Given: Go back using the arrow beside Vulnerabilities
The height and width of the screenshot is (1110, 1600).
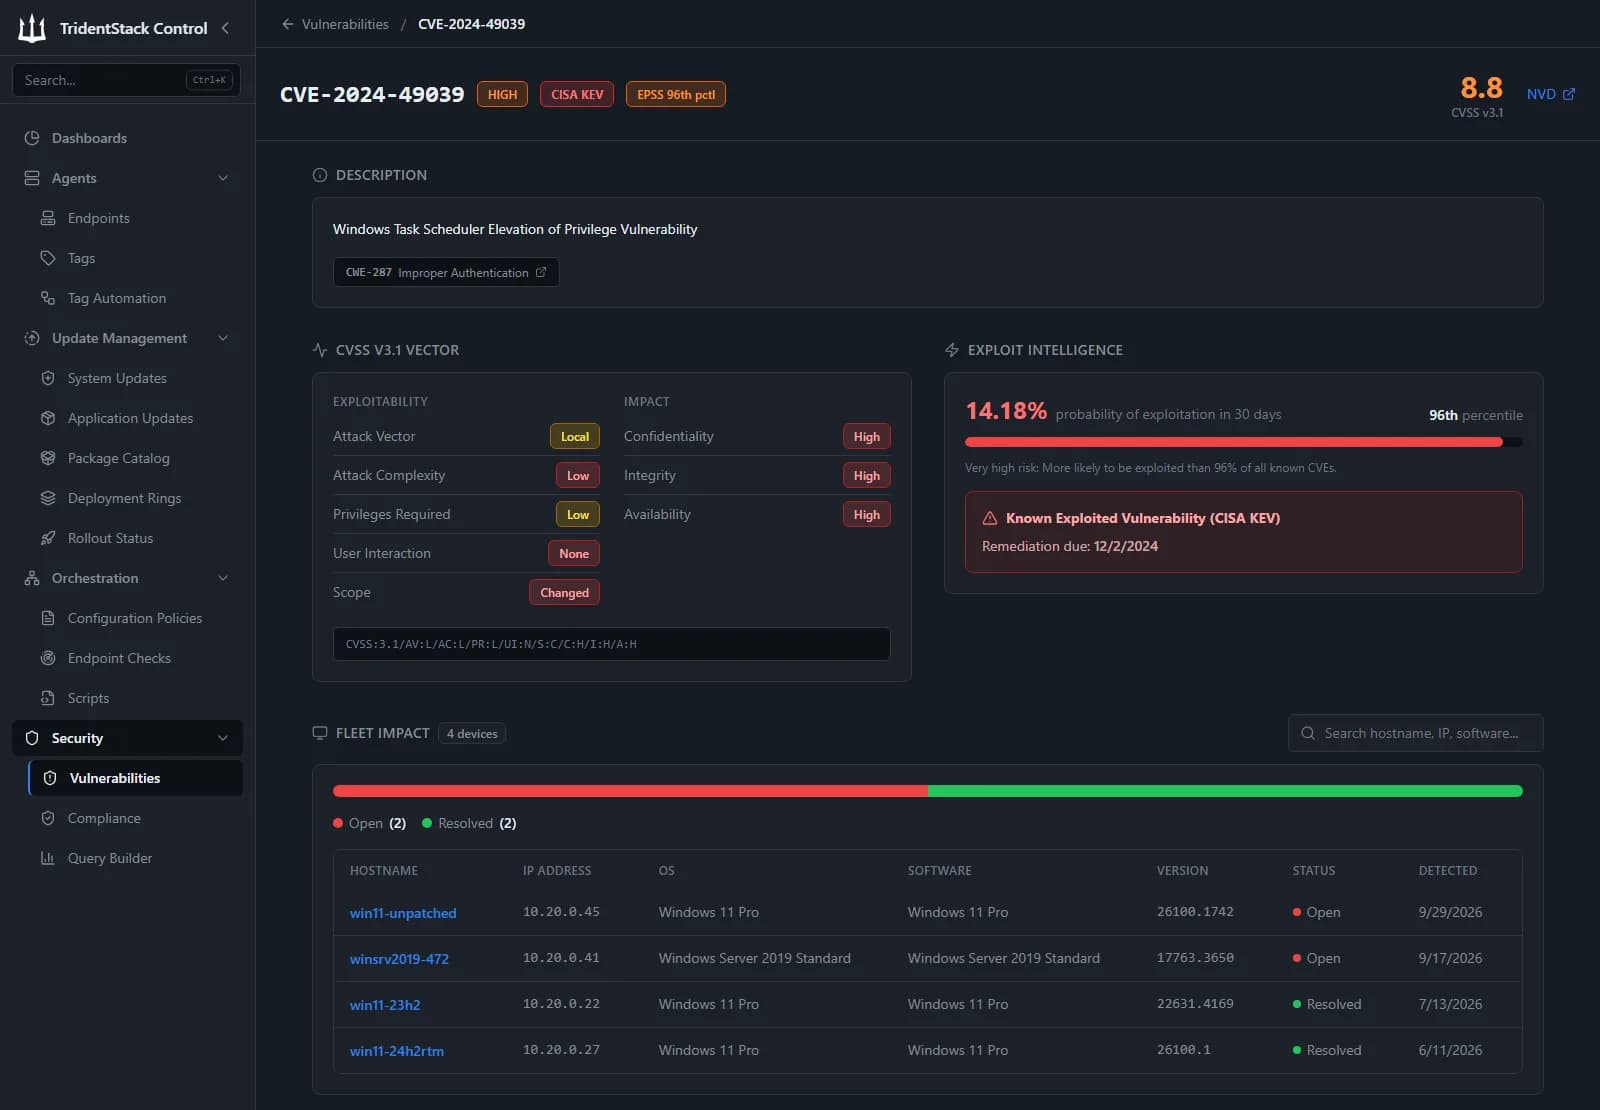Looking at the screenshot, I should 288,24.
